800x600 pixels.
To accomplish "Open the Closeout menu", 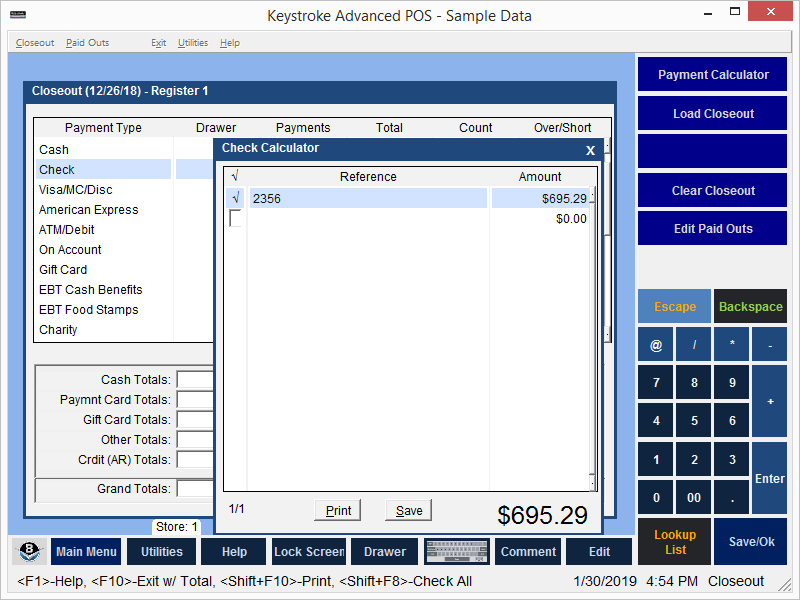I will click(35, 43).
